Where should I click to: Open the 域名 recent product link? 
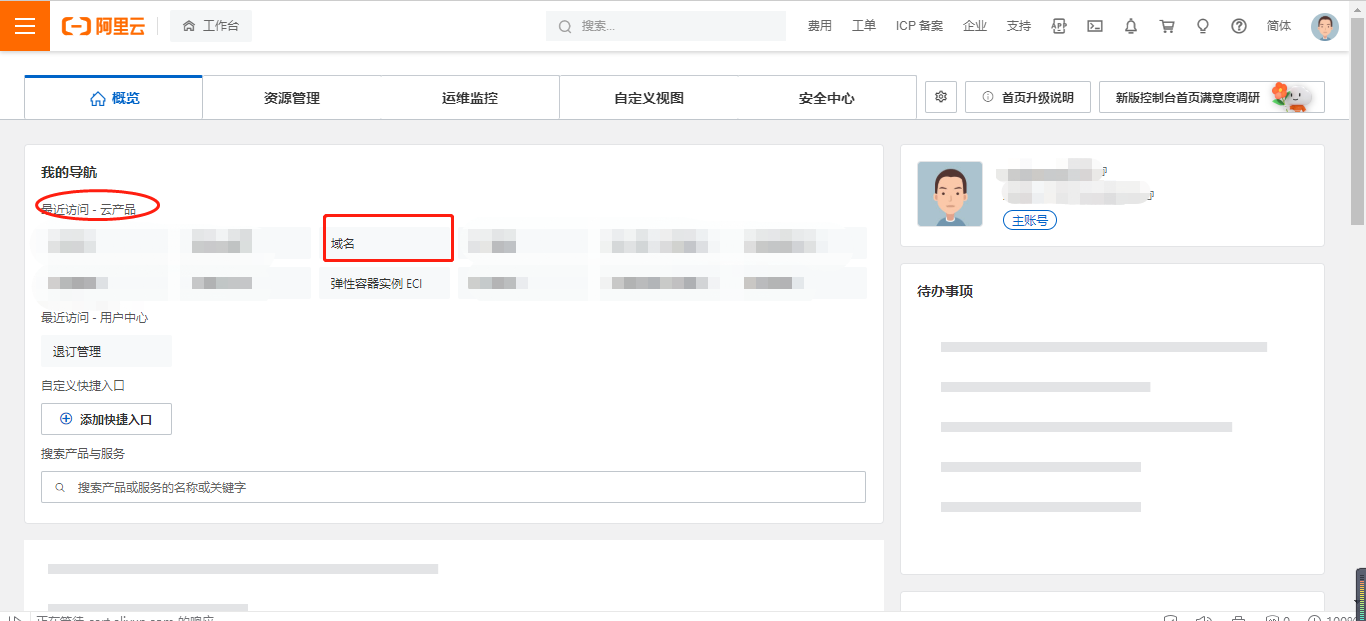click(388, 243)
